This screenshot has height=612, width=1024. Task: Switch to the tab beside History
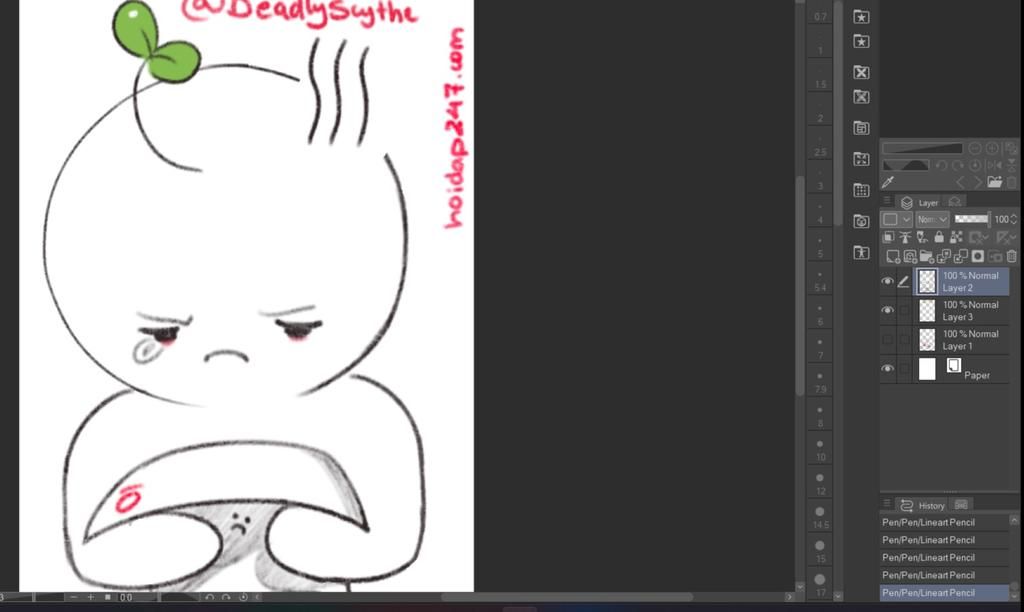pyautogui.click(x=961, y=505)
